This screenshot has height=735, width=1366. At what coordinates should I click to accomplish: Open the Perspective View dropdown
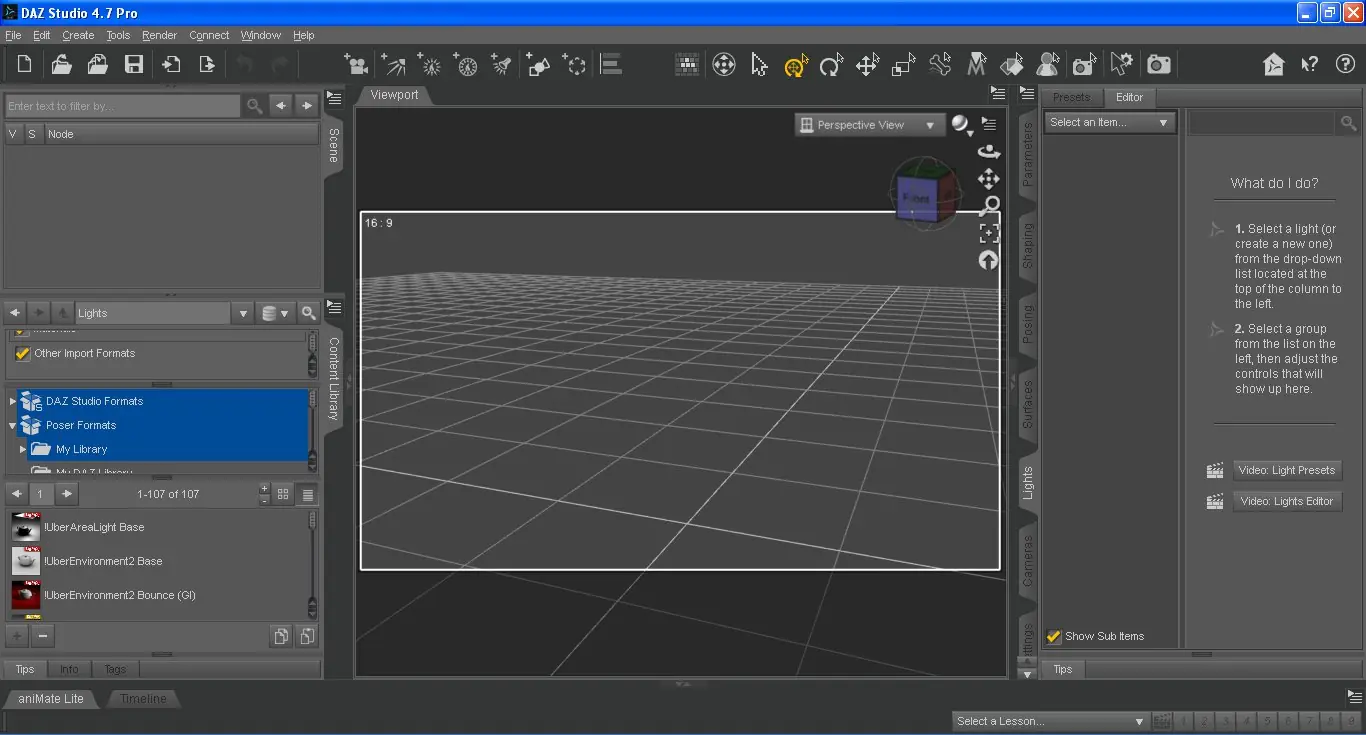[x=868, y=124]
